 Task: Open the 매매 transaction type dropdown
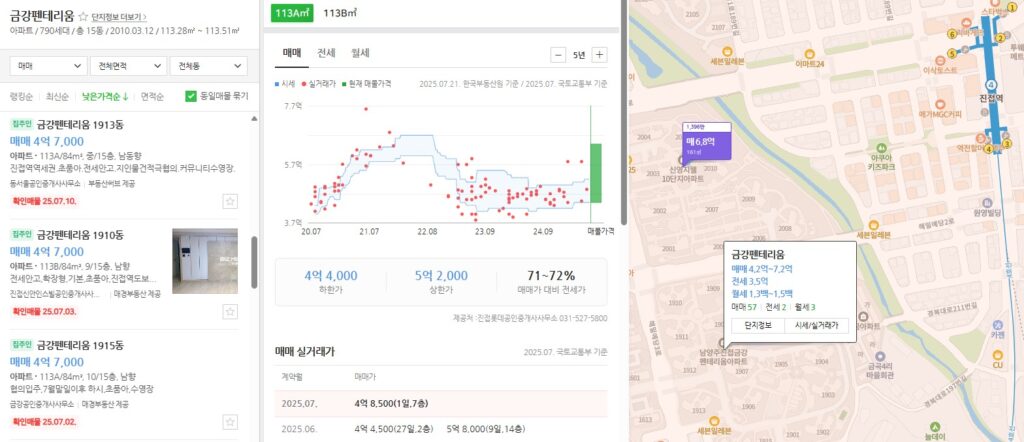(x=48, y=66)
